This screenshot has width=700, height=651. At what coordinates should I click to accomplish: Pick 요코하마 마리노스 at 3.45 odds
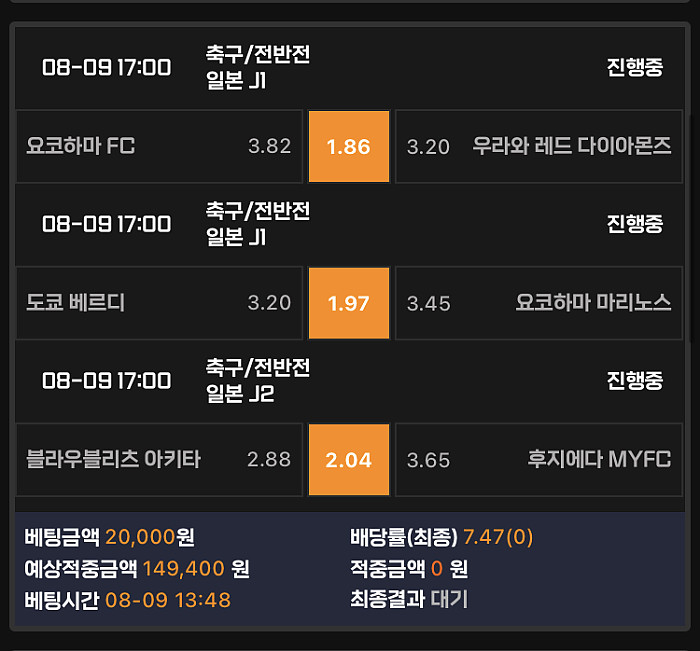(x=539, y=303)
